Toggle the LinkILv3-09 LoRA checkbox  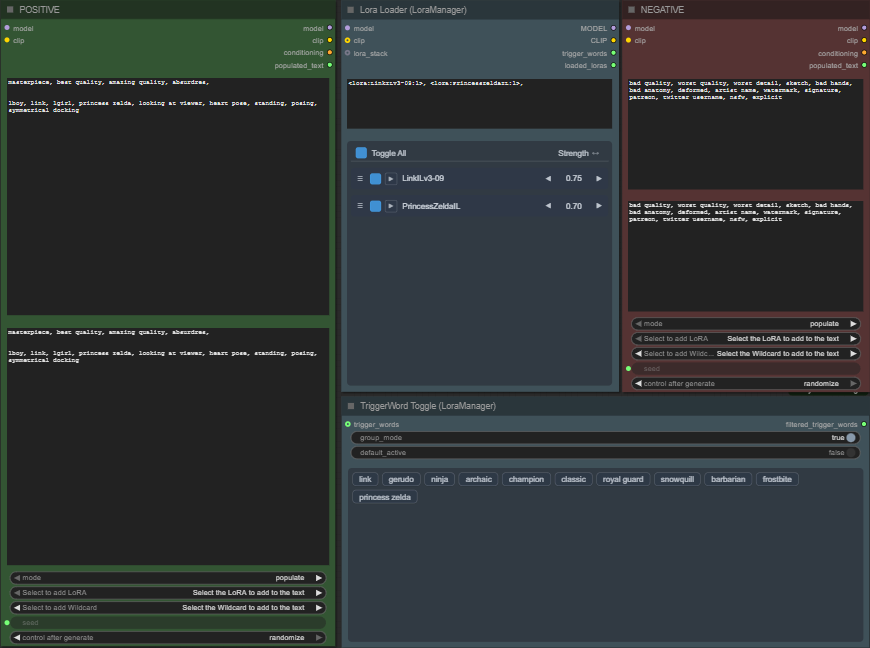pyautogui.click(x=375, y=179)
